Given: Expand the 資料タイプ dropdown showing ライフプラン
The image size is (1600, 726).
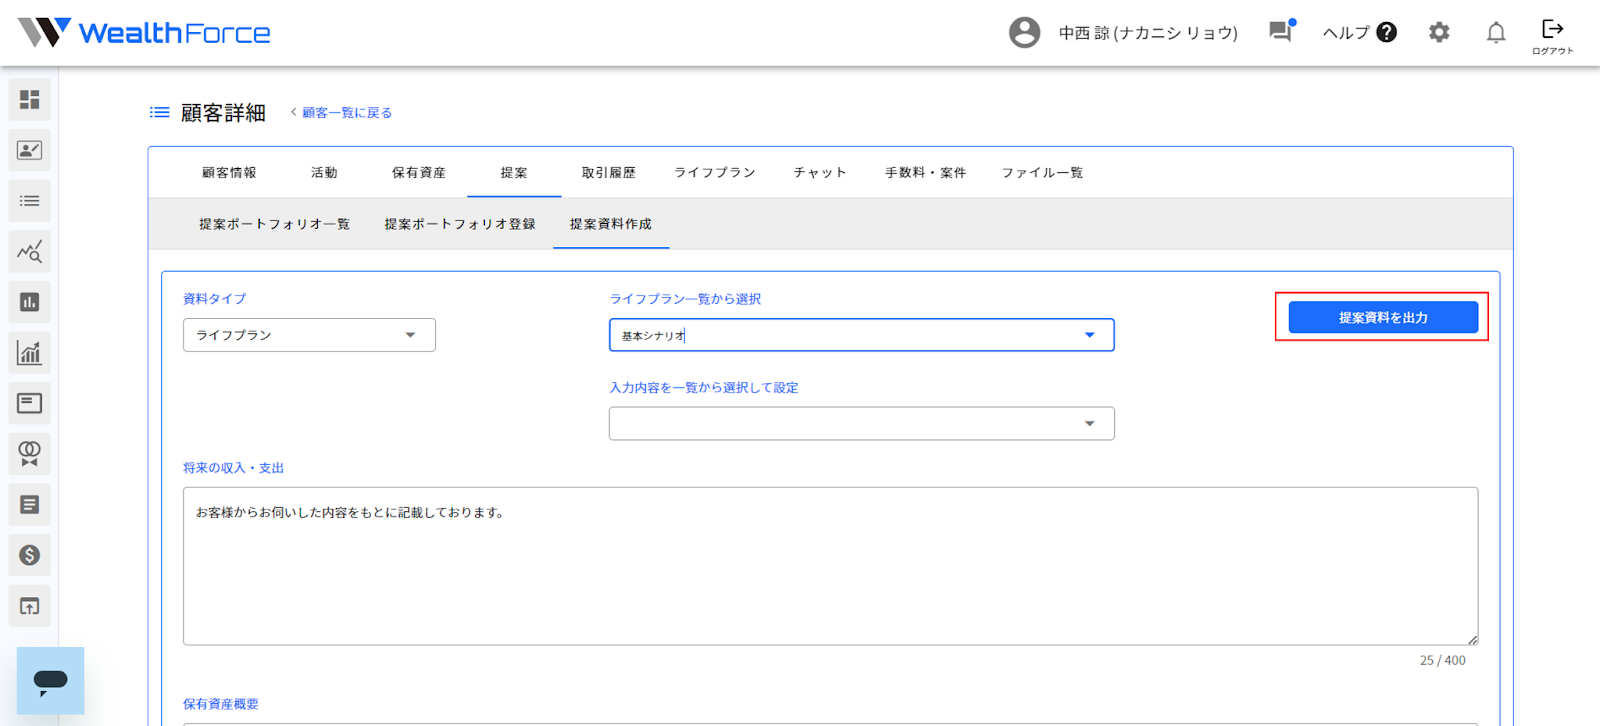Looking at the screenshot, I should 309,335.
